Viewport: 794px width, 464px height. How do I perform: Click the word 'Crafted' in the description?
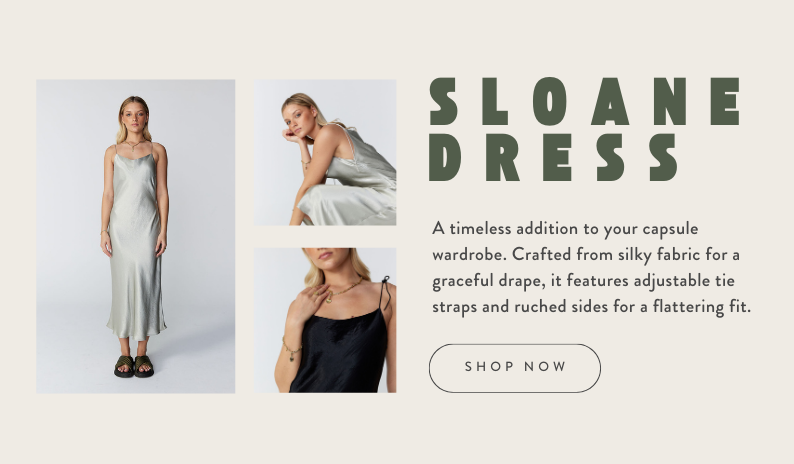541,254
